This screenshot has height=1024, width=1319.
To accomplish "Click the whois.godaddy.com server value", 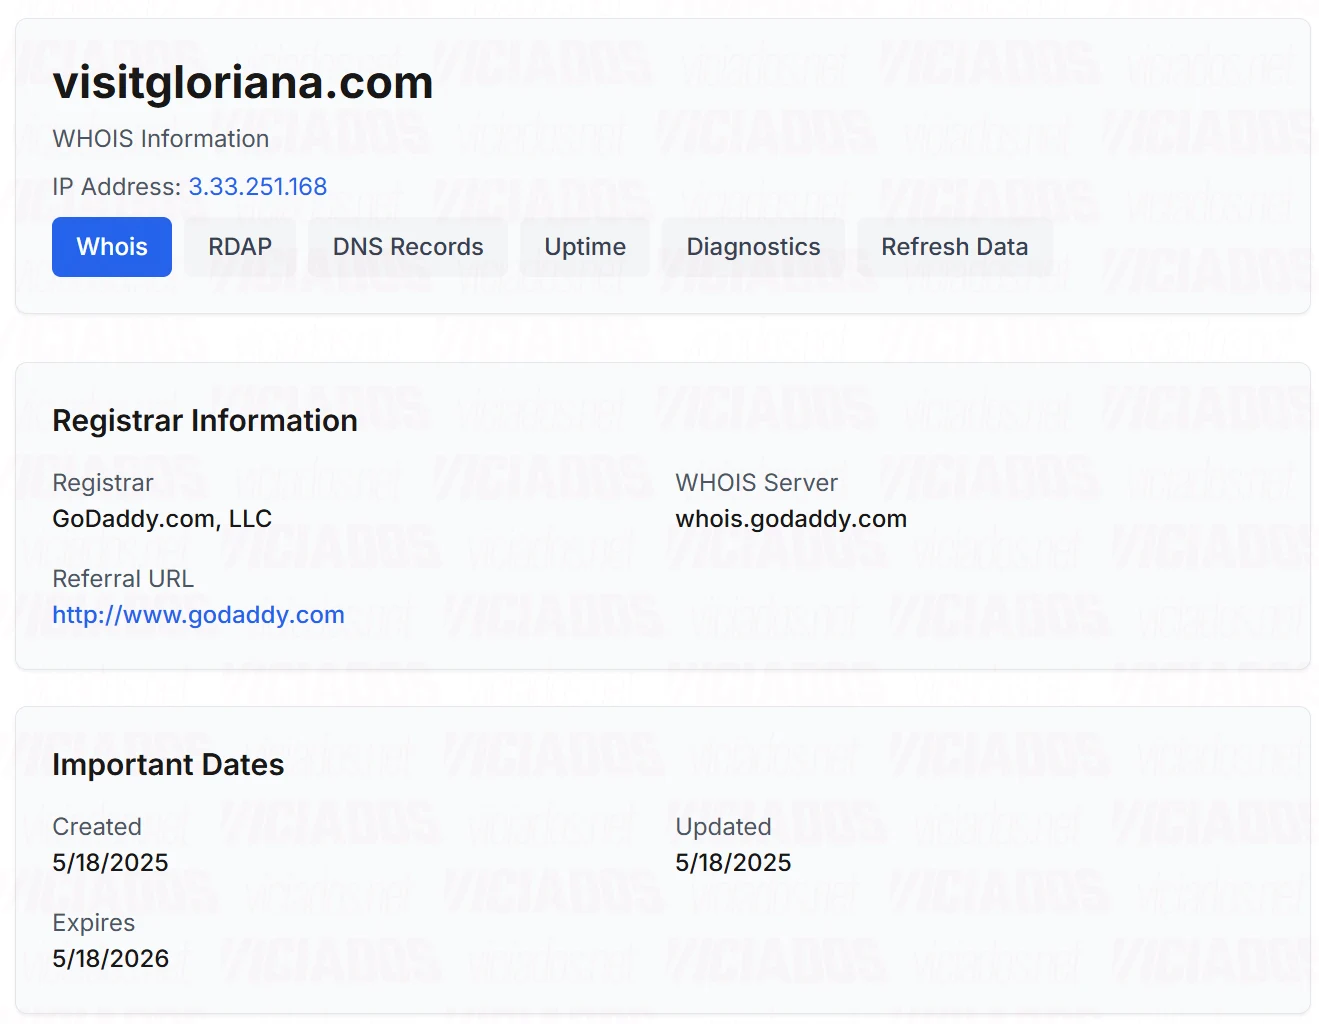I will coord(791,519).
